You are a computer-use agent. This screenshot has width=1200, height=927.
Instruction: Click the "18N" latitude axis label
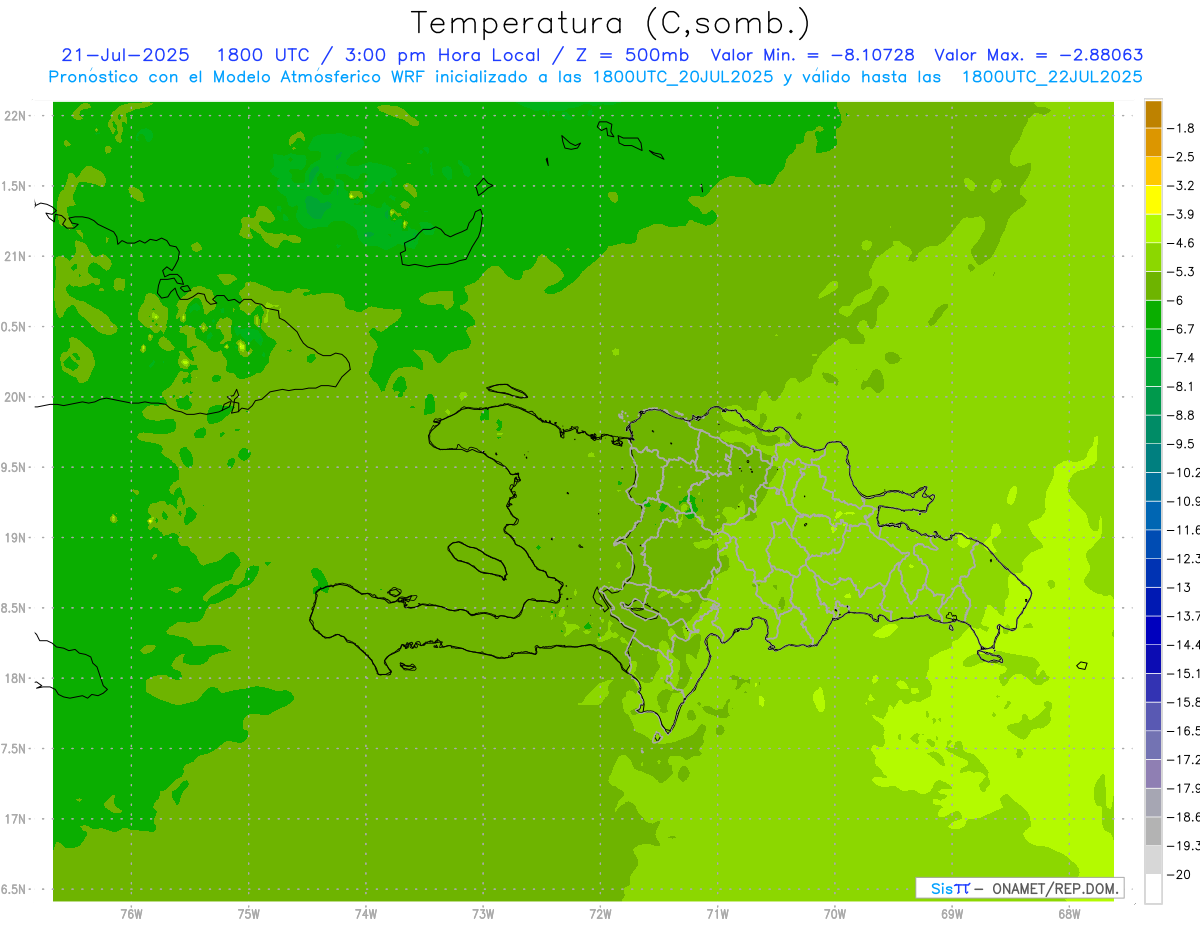coord(16,678)
